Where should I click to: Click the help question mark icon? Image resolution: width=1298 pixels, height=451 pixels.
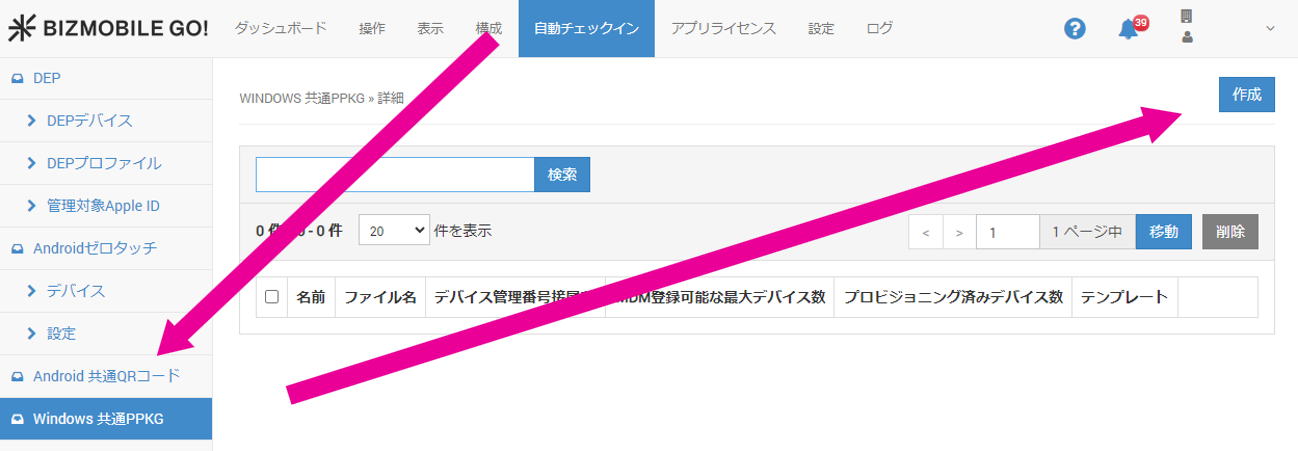[1074, 29]
